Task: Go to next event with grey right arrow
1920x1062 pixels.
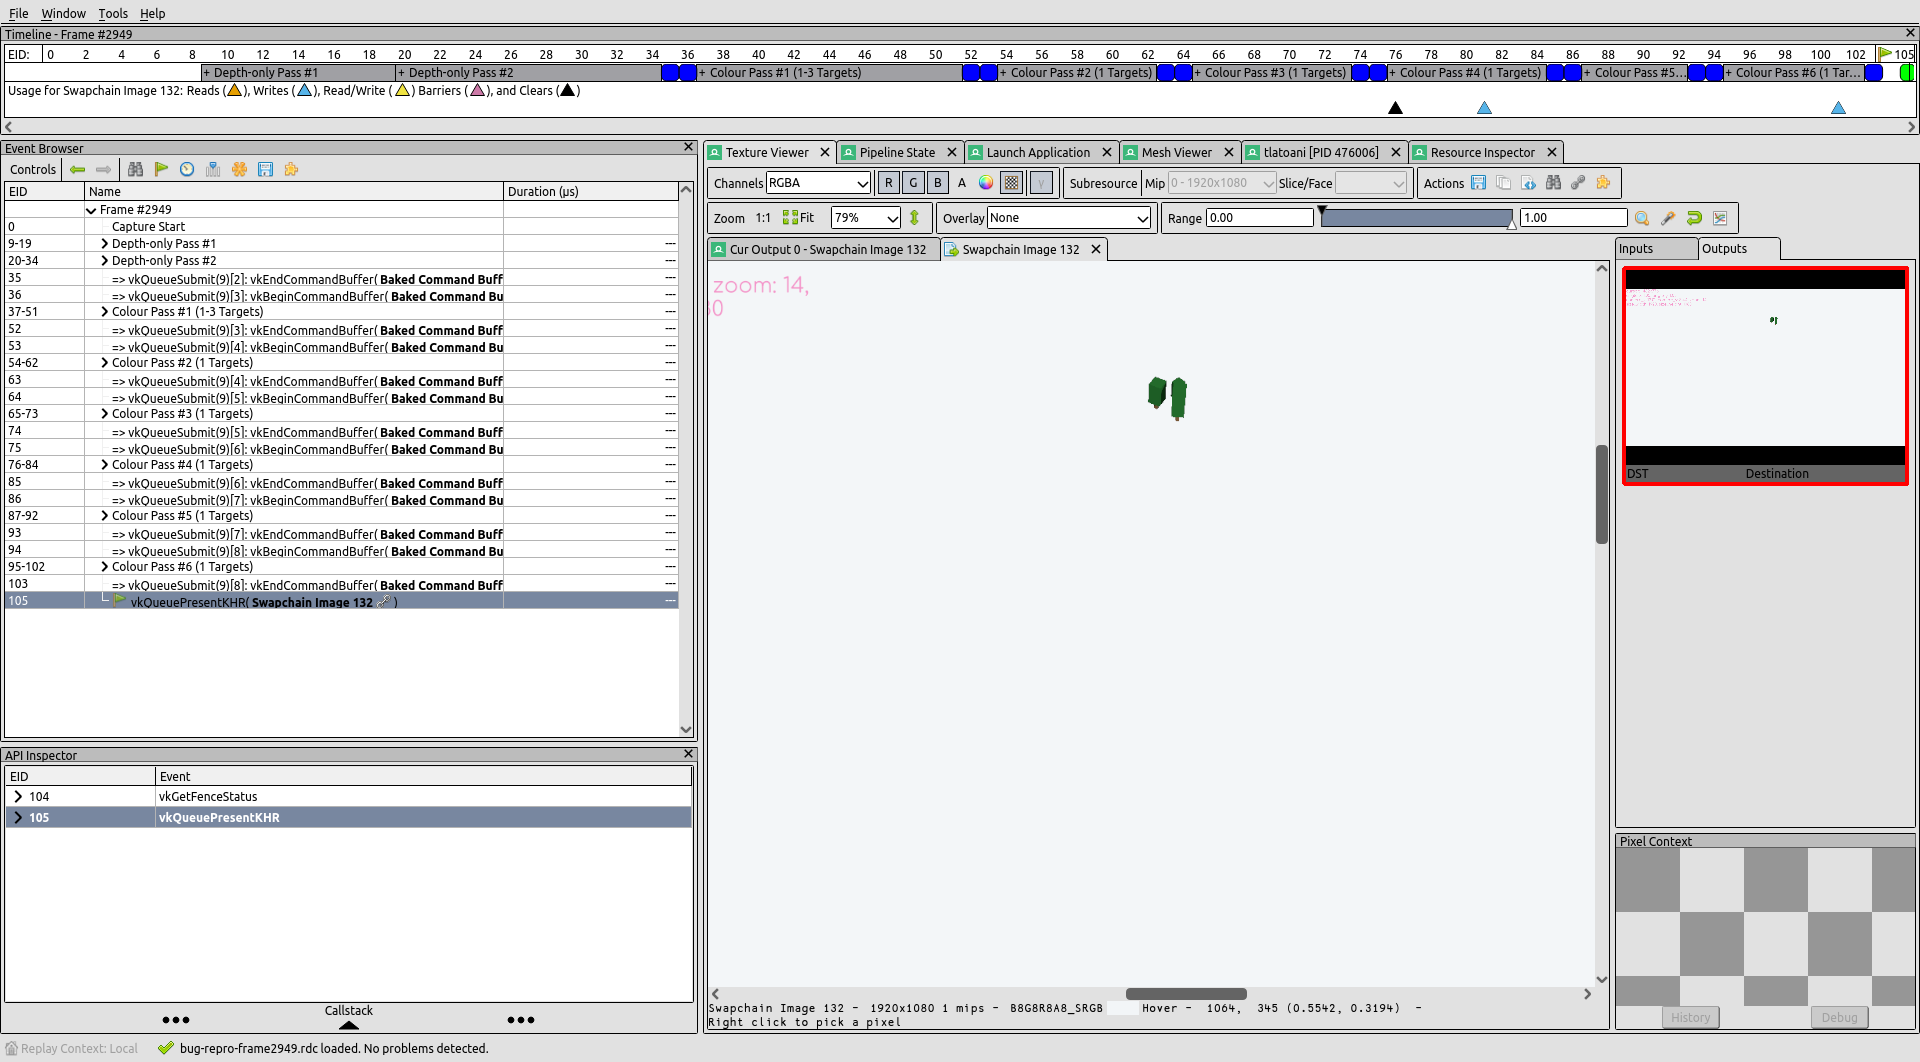Action: pos(103,170)
